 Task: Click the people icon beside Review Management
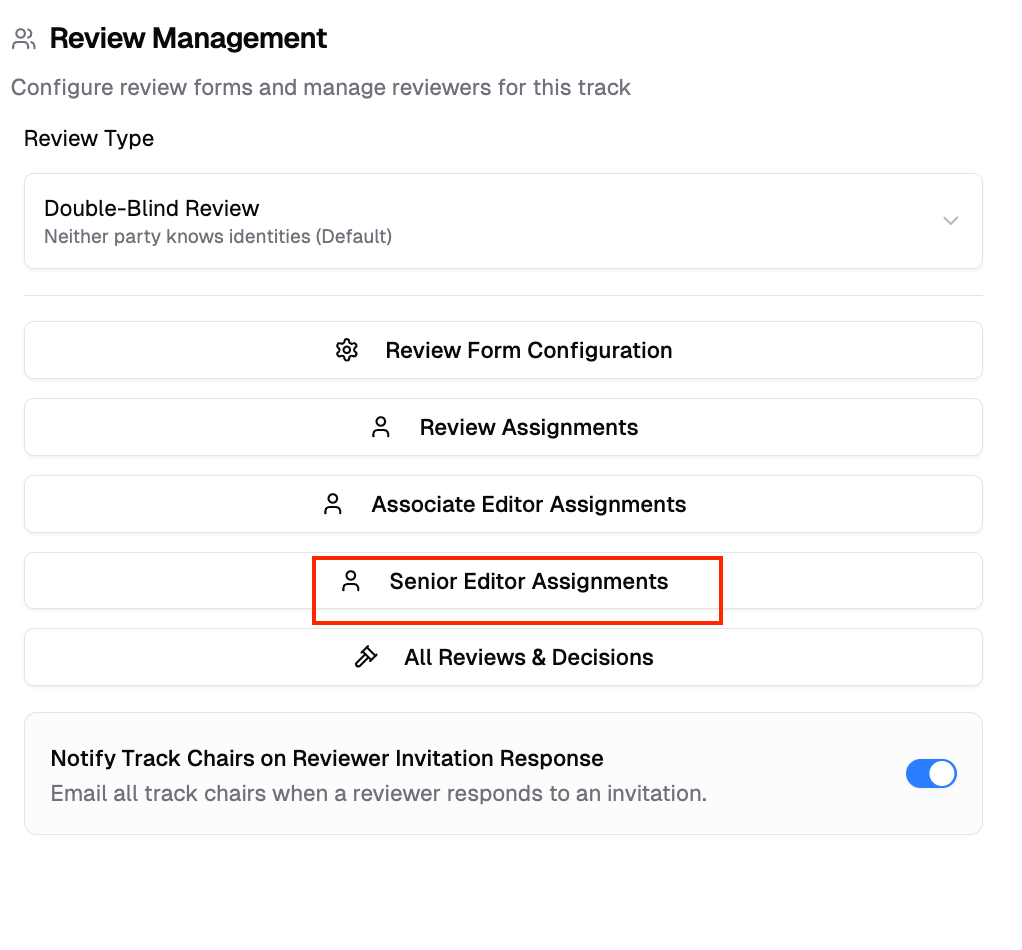pos(24,40)
